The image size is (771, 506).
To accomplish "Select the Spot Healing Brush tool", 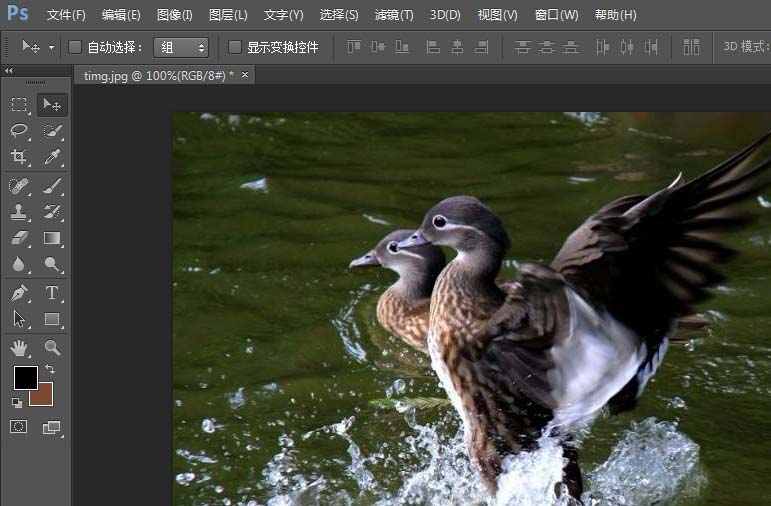I will point(19,186).
